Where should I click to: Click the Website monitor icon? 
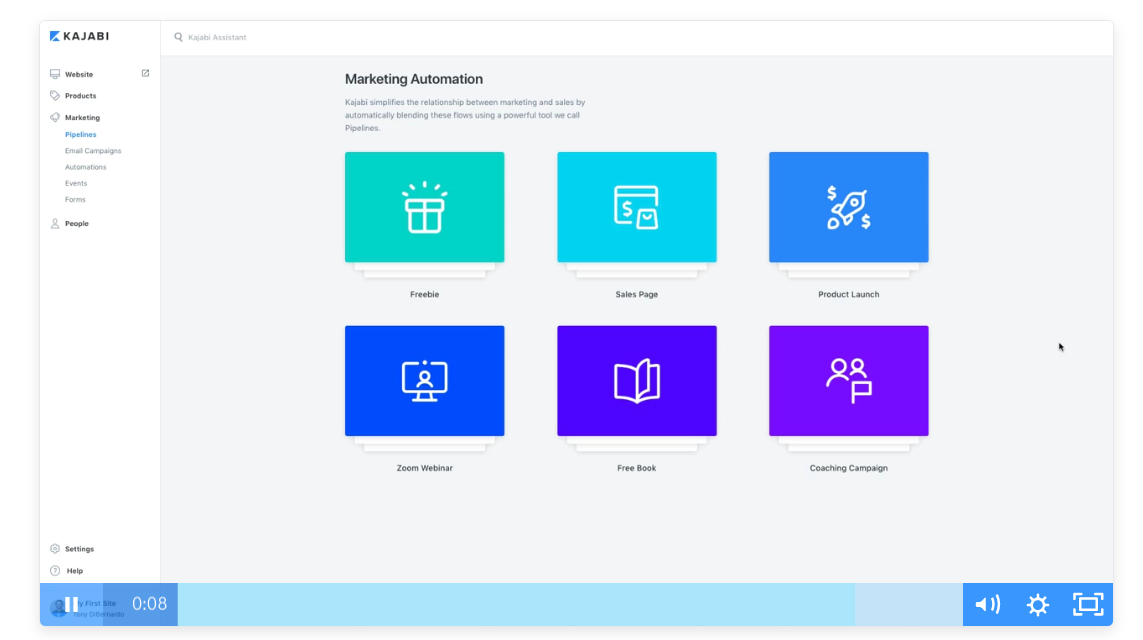pos(55,74)
